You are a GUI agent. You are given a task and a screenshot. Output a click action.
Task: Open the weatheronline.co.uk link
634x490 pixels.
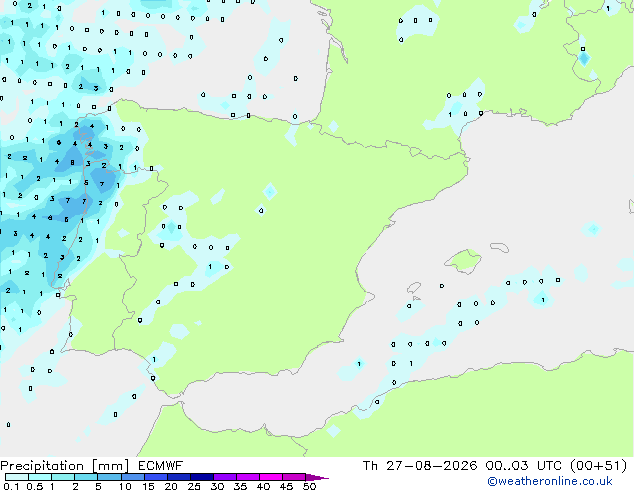(550, 481)
